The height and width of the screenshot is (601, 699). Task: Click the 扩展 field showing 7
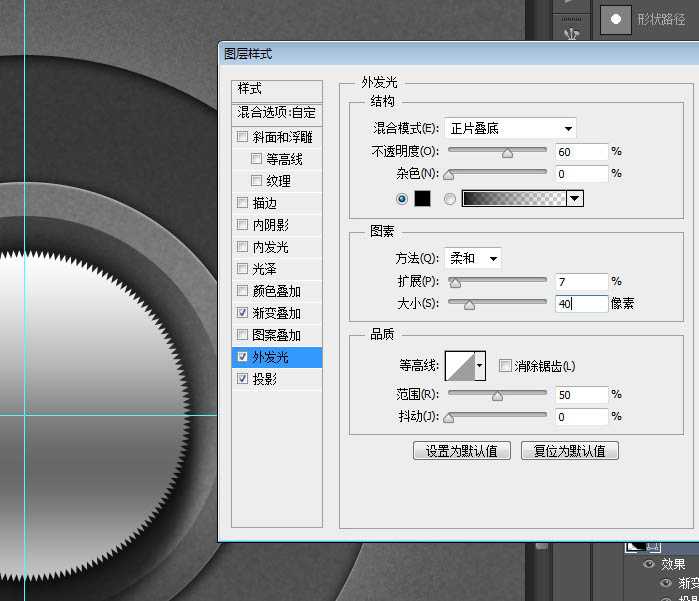pyautogui.click(x=581, y=282)
